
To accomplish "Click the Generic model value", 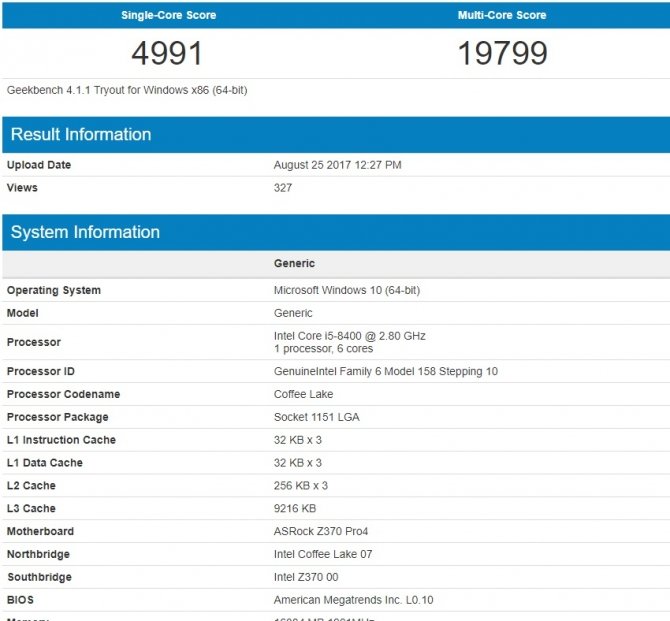I will pyautogui.click(x=293, y=313).
